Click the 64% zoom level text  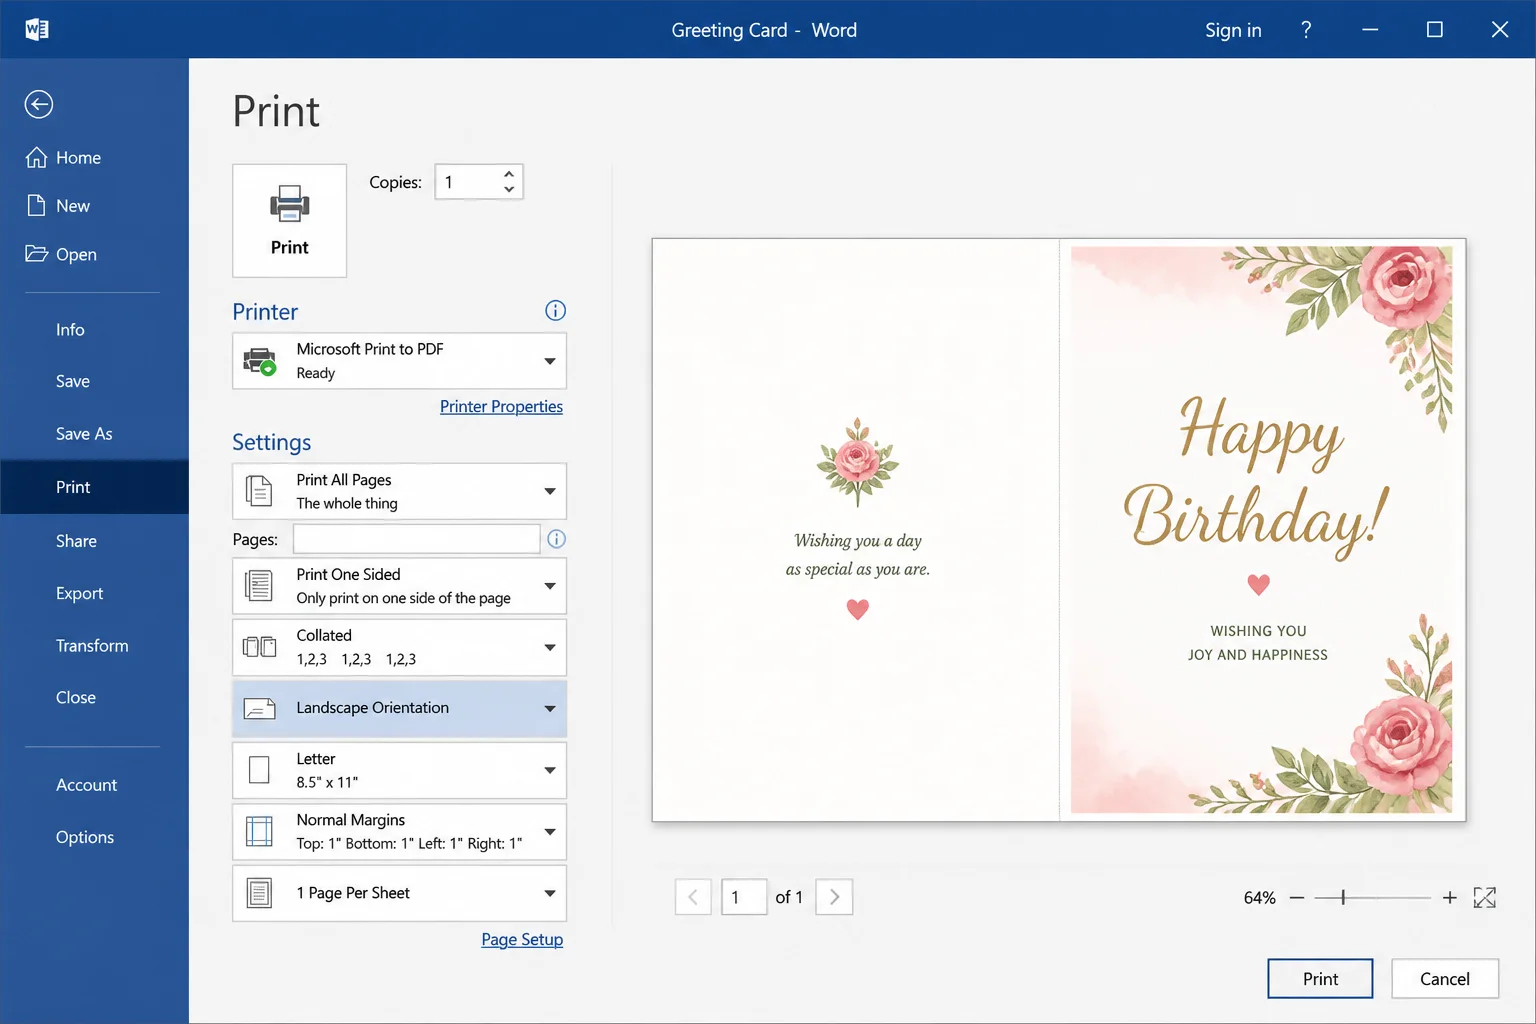point(1259,898)
